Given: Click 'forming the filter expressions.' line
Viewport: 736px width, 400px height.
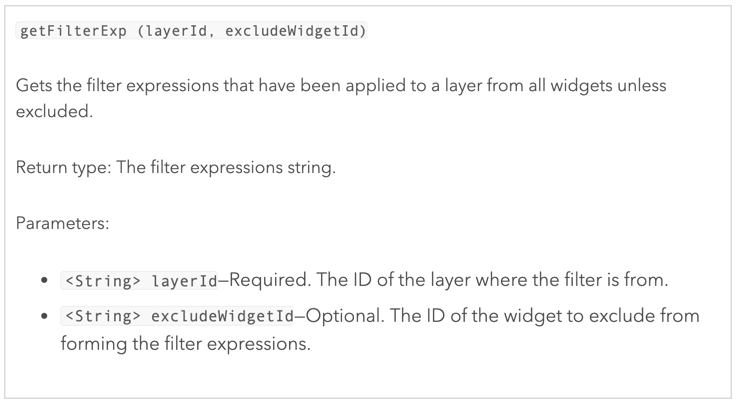Looking at the screenshot, I should 185,344.
